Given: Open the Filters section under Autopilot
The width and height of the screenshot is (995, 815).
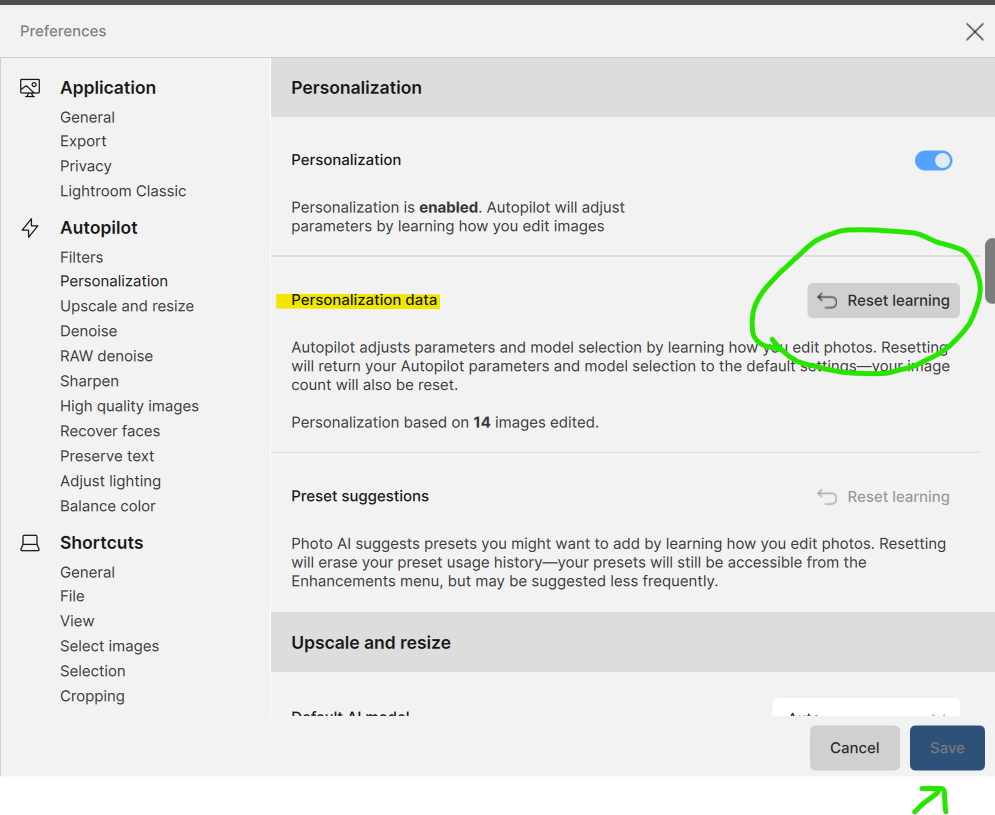Looking at the screenshot, I should click(x=81, y=257).
